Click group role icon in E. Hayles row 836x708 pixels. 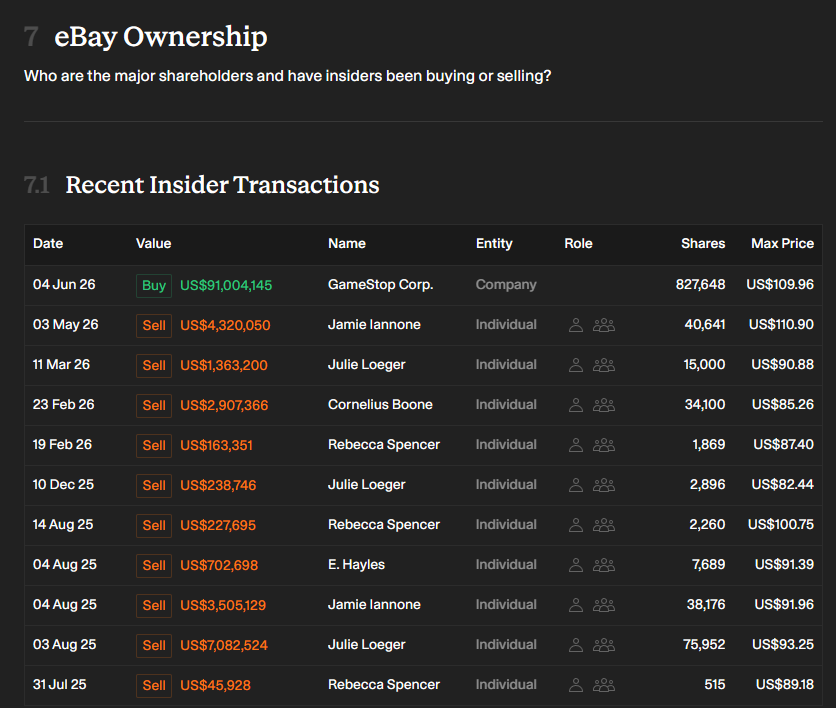click(604, 565)
